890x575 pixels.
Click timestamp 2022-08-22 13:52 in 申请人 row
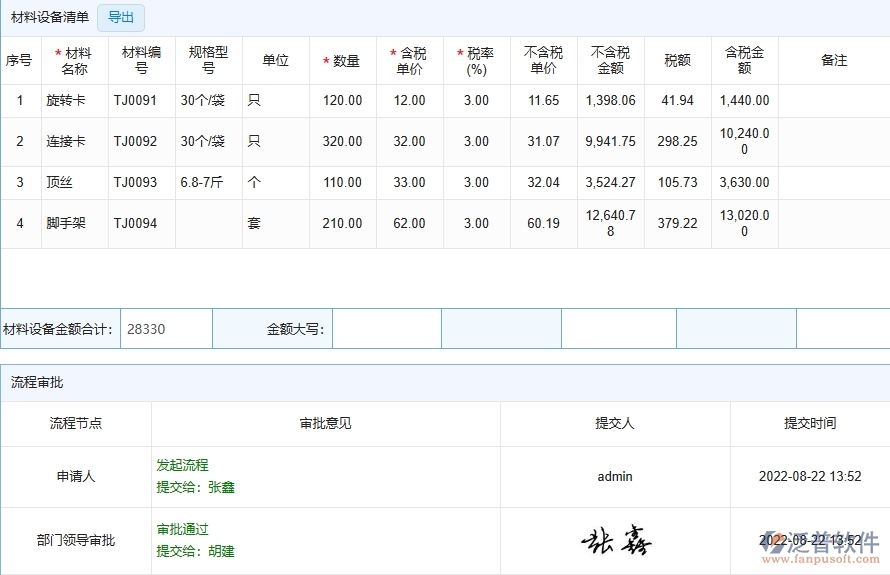click(x=810, y=476)
